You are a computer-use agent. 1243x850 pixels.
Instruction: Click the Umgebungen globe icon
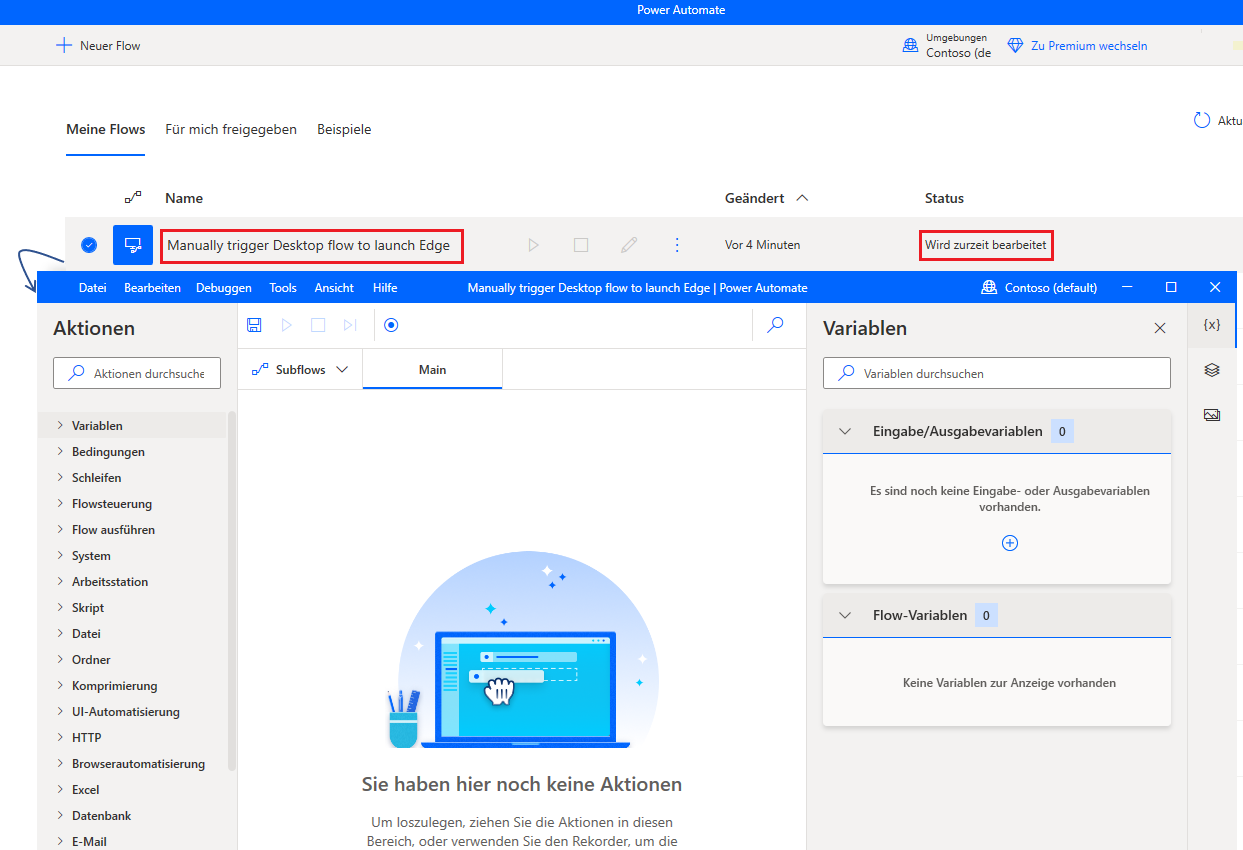click(910, 45)
